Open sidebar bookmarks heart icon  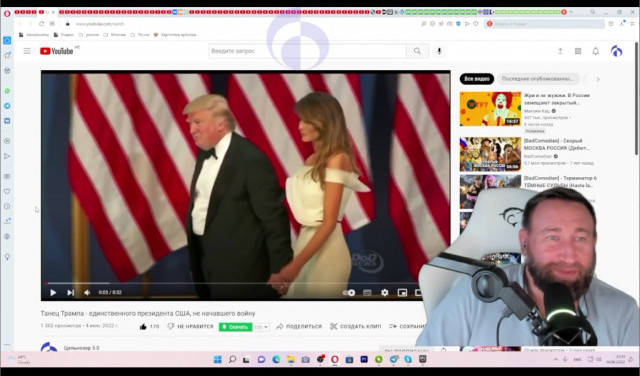[7, 191]
